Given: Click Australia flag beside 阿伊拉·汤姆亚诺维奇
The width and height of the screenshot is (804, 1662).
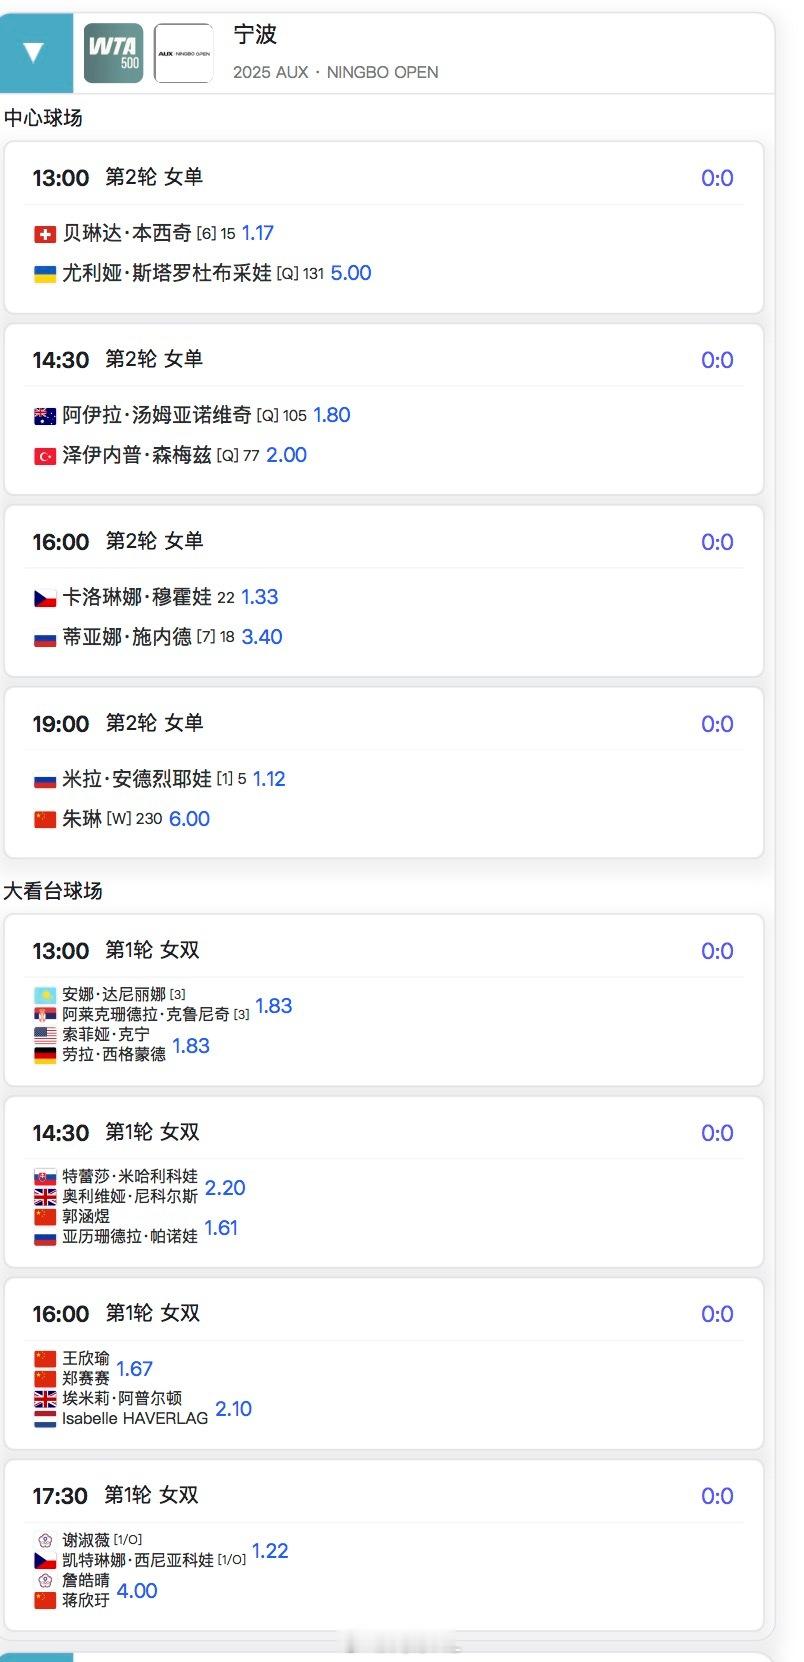Looking at the screenshot, I should [45, 416].
